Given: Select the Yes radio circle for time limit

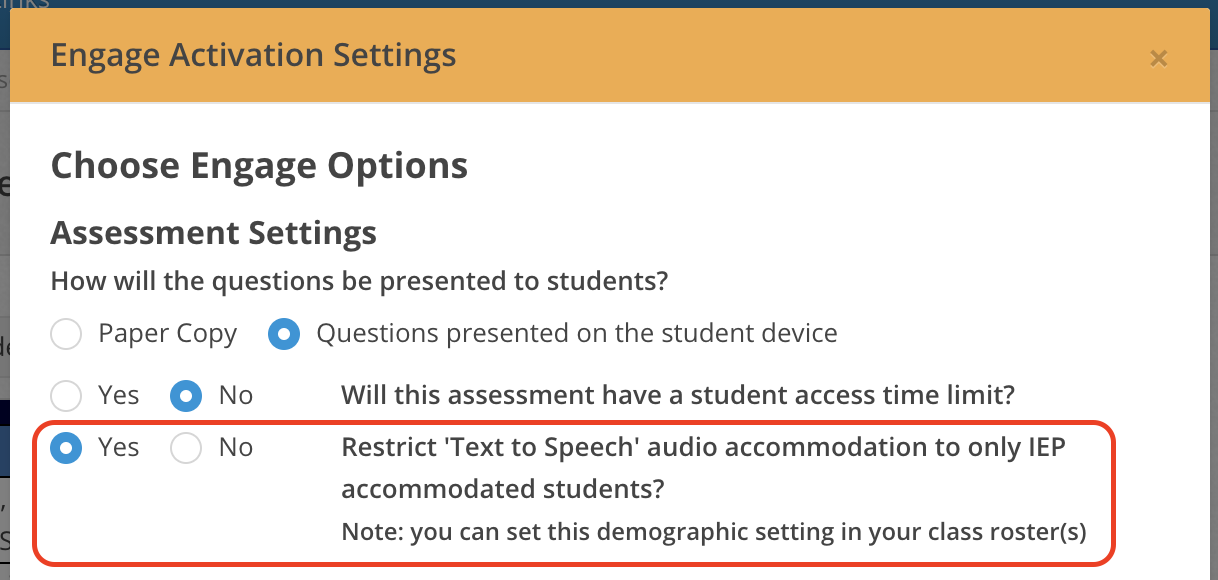Looking at the screenshot, I should click(66, 396).
